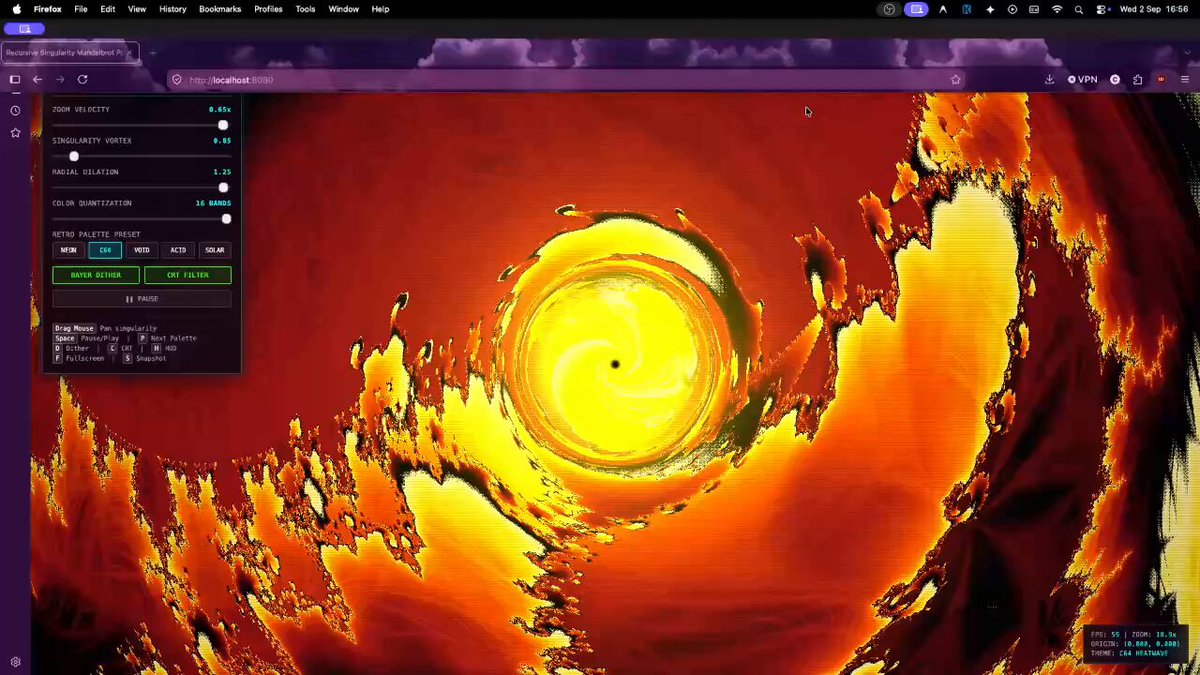This screenshot has height=675, width=1200.
Task: Open the History menu in menu bar
Action: 173,9
